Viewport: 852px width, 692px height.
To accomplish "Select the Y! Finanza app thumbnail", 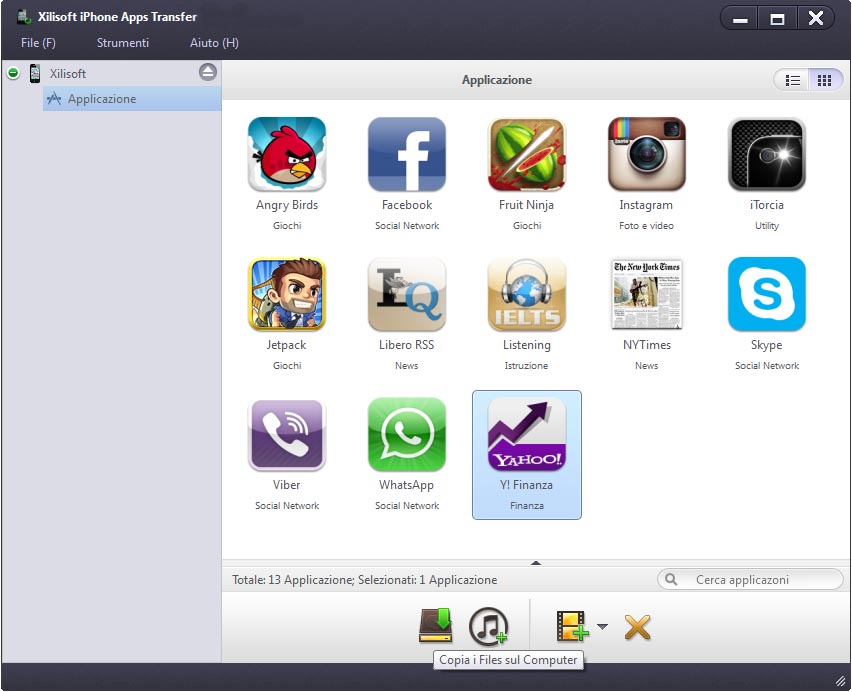I will click(x=527, y=434).
